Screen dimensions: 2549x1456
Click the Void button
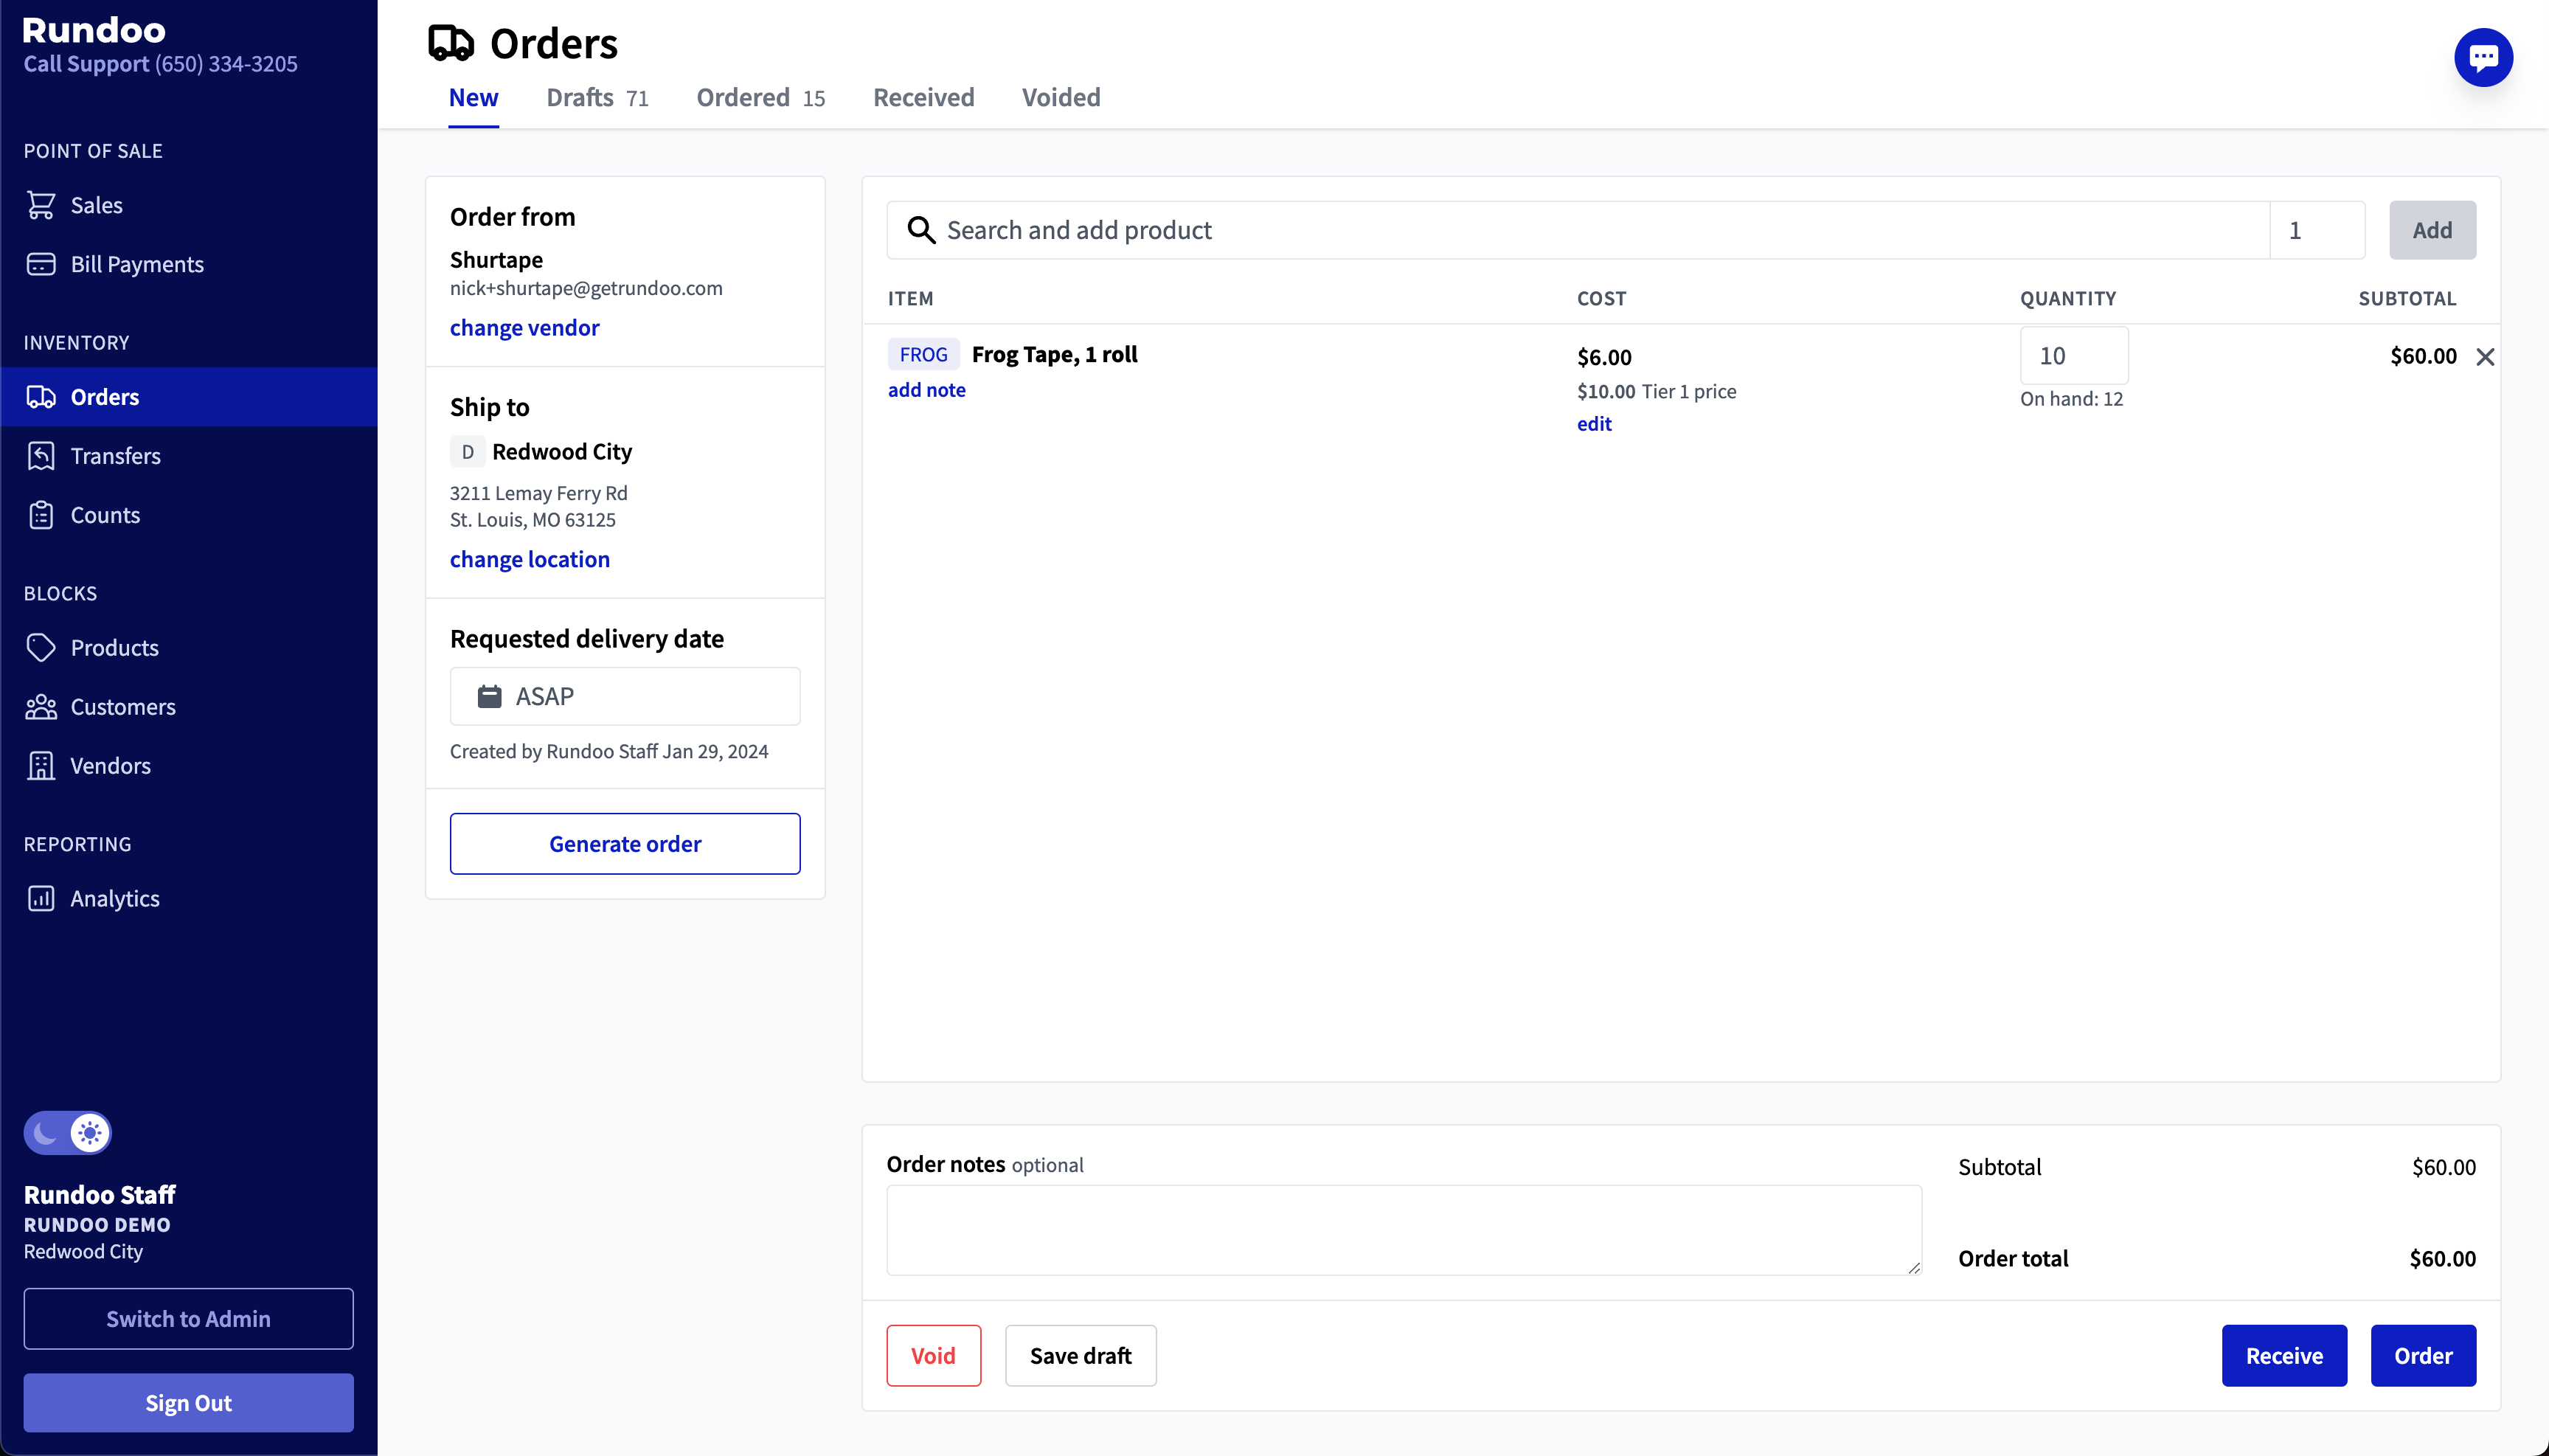[933, 1356]
